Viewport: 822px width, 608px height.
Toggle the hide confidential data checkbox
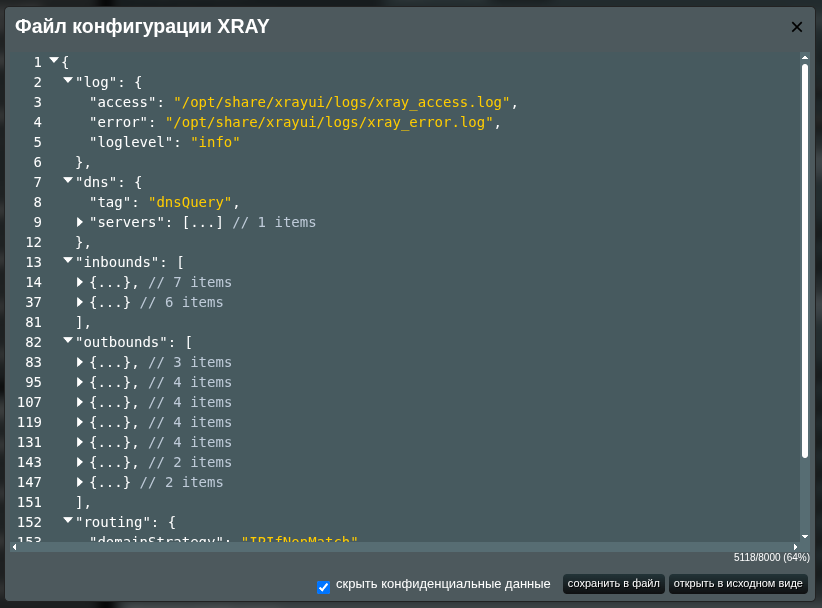click(x=323, y=587)
